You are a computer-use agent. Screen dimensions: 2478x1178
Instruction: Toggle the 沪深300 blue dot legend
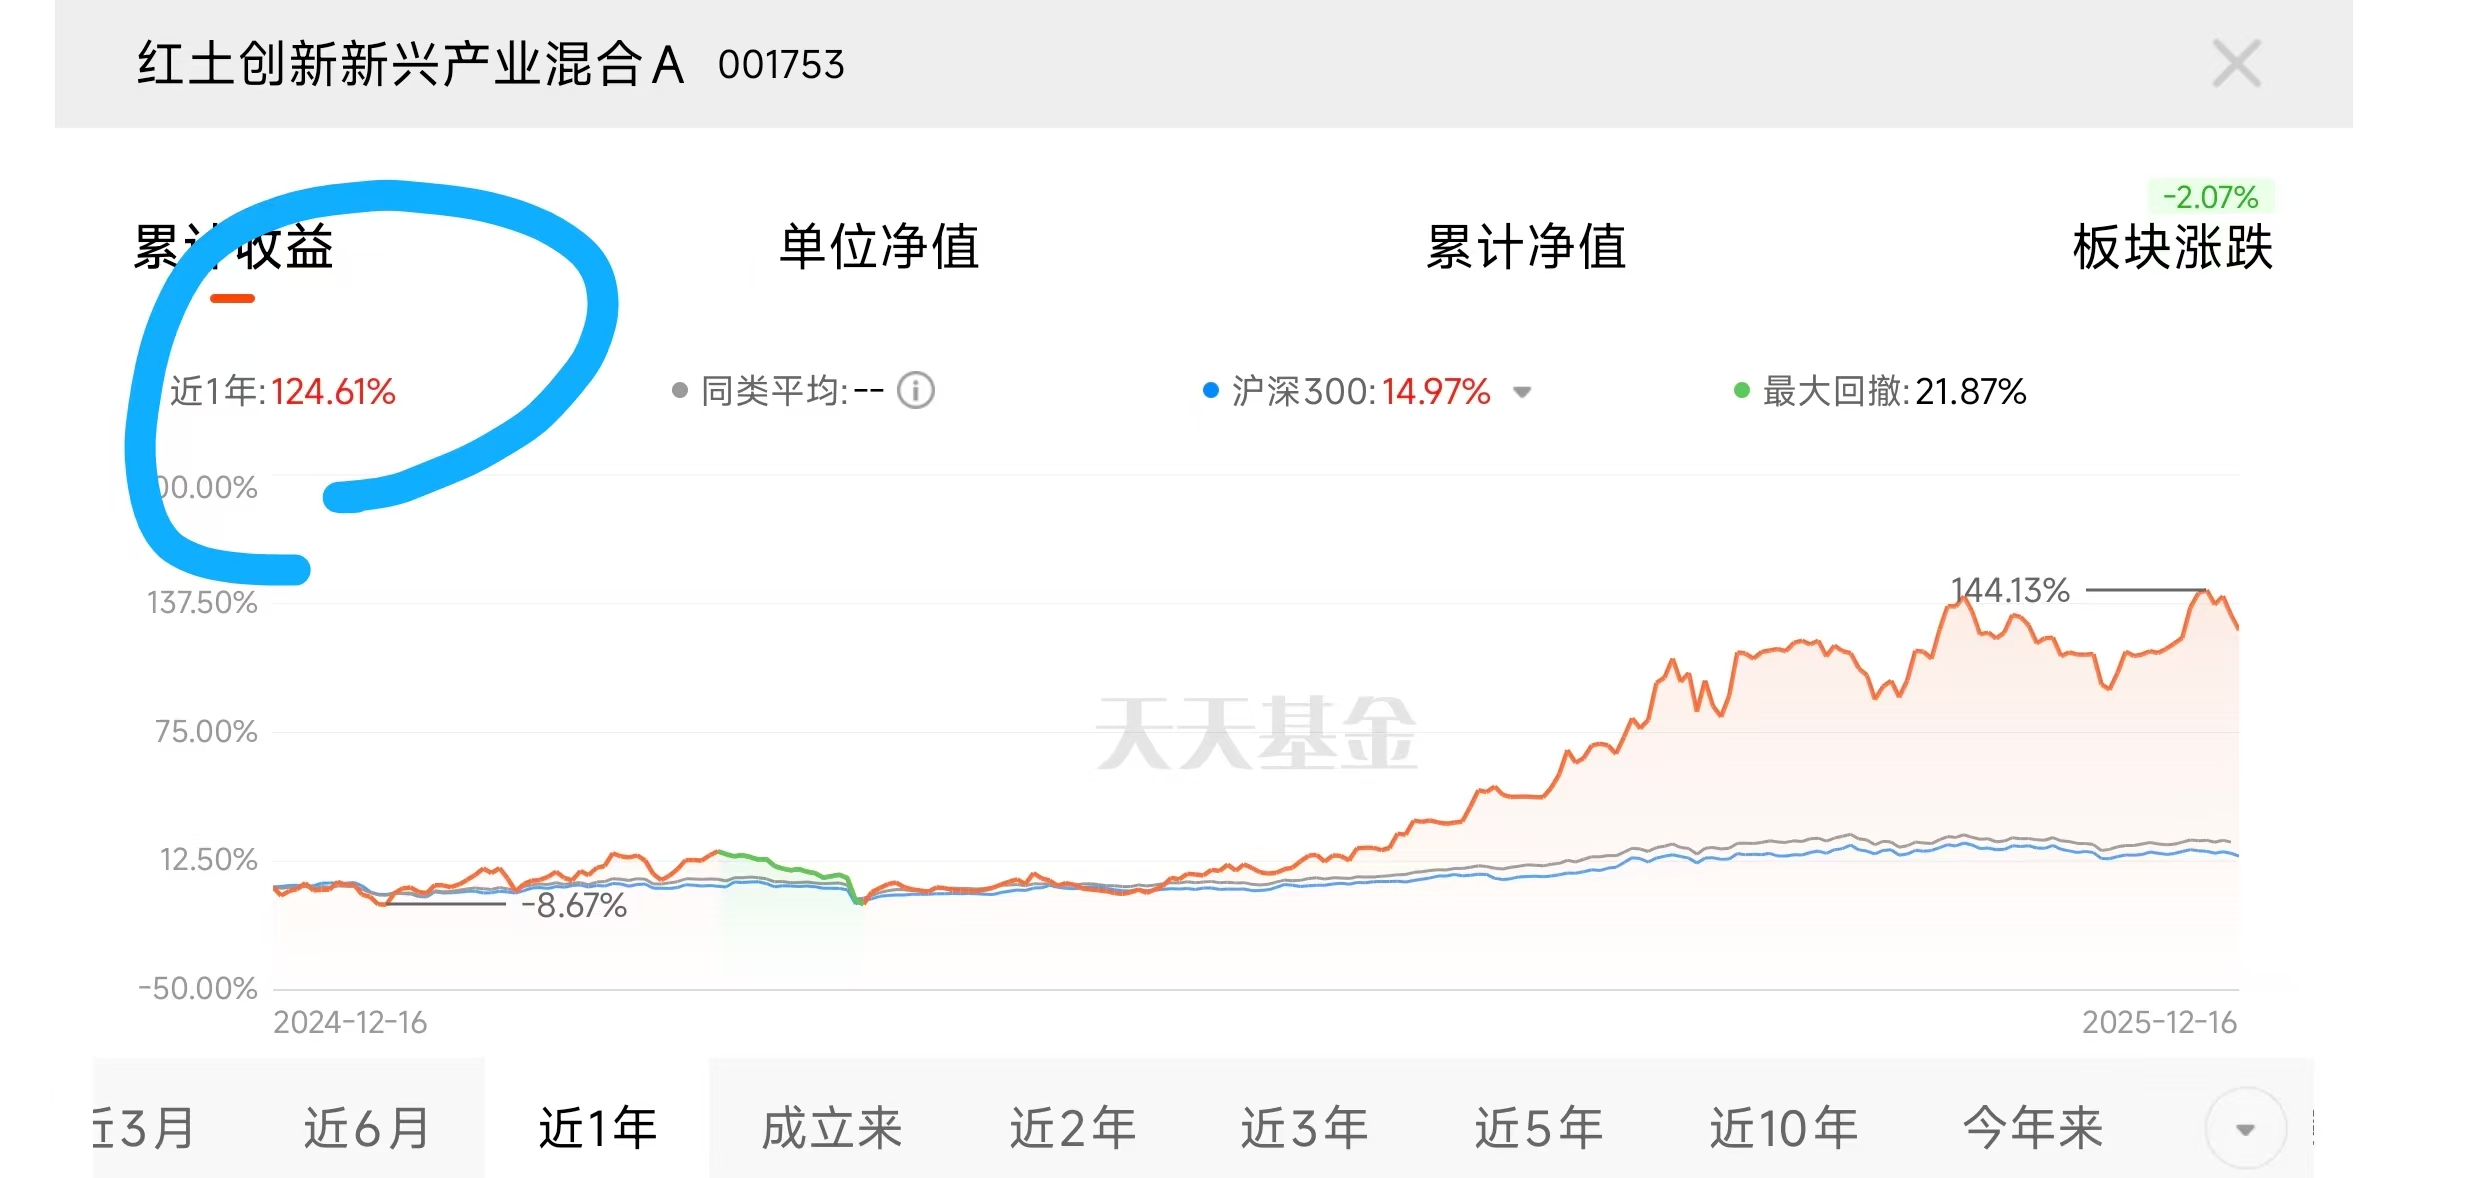(1210, 390)
